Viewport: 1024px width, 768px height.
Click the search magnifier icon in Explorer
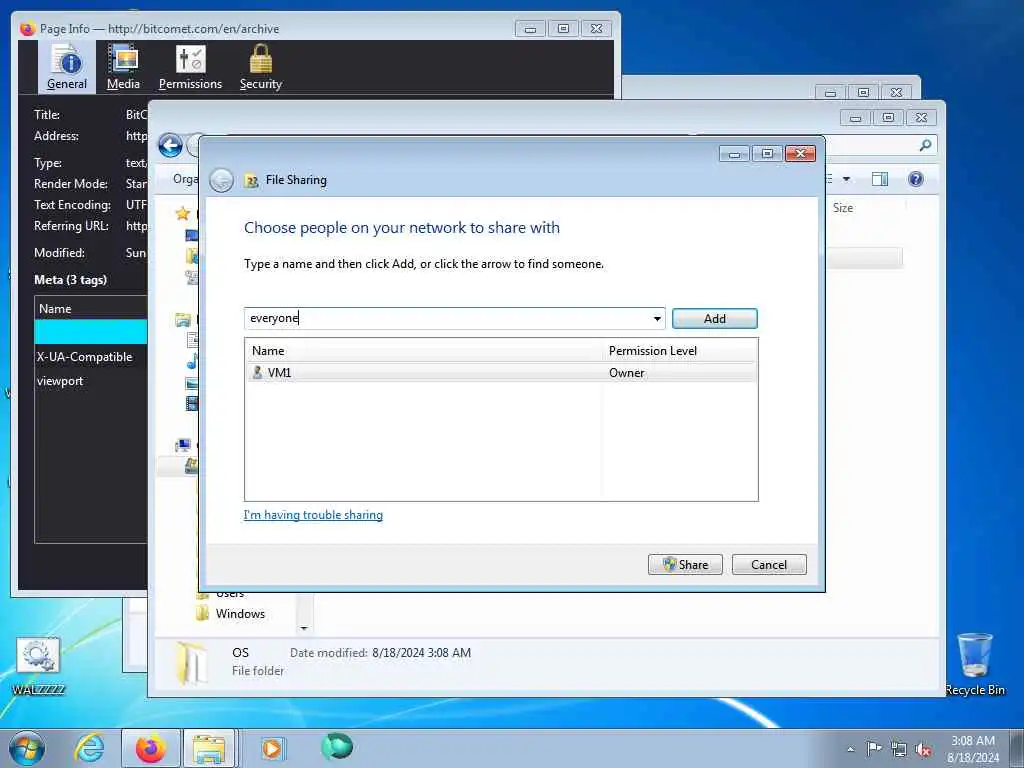click(925, 145)
